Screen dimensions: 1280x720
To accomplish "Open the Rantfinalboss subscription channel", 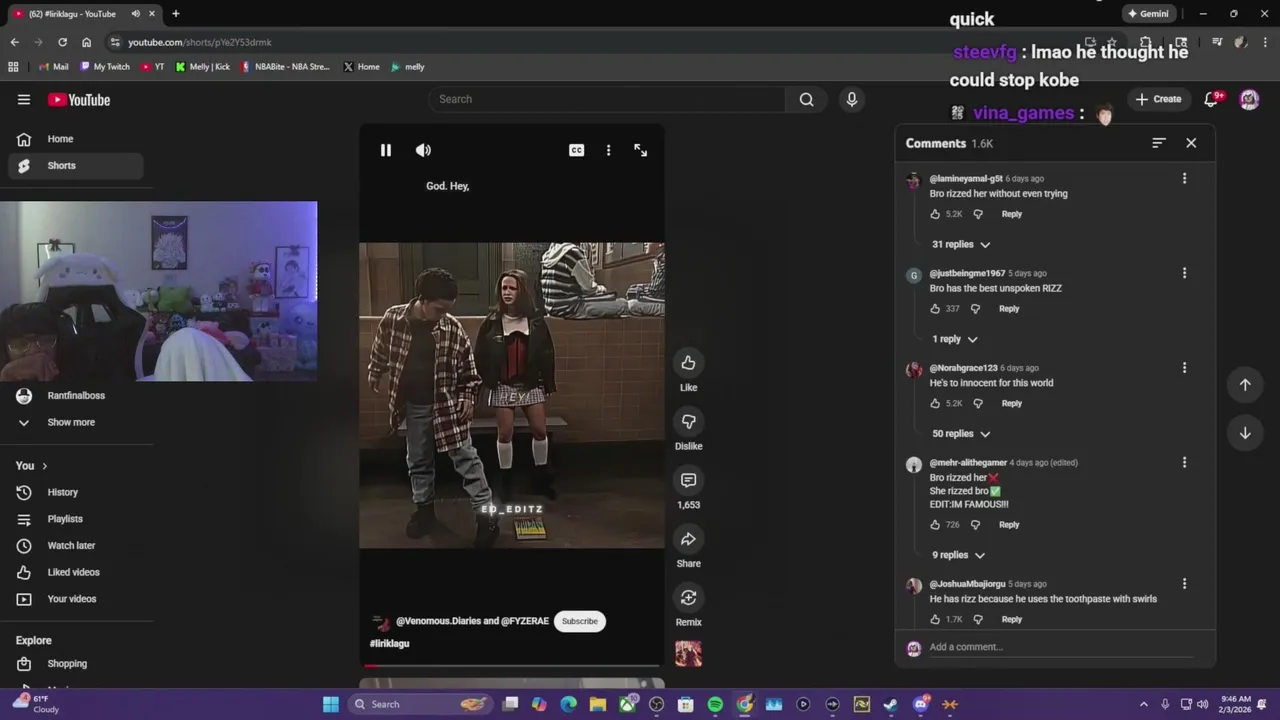I will pyautogui.click(x=76, y=395).
